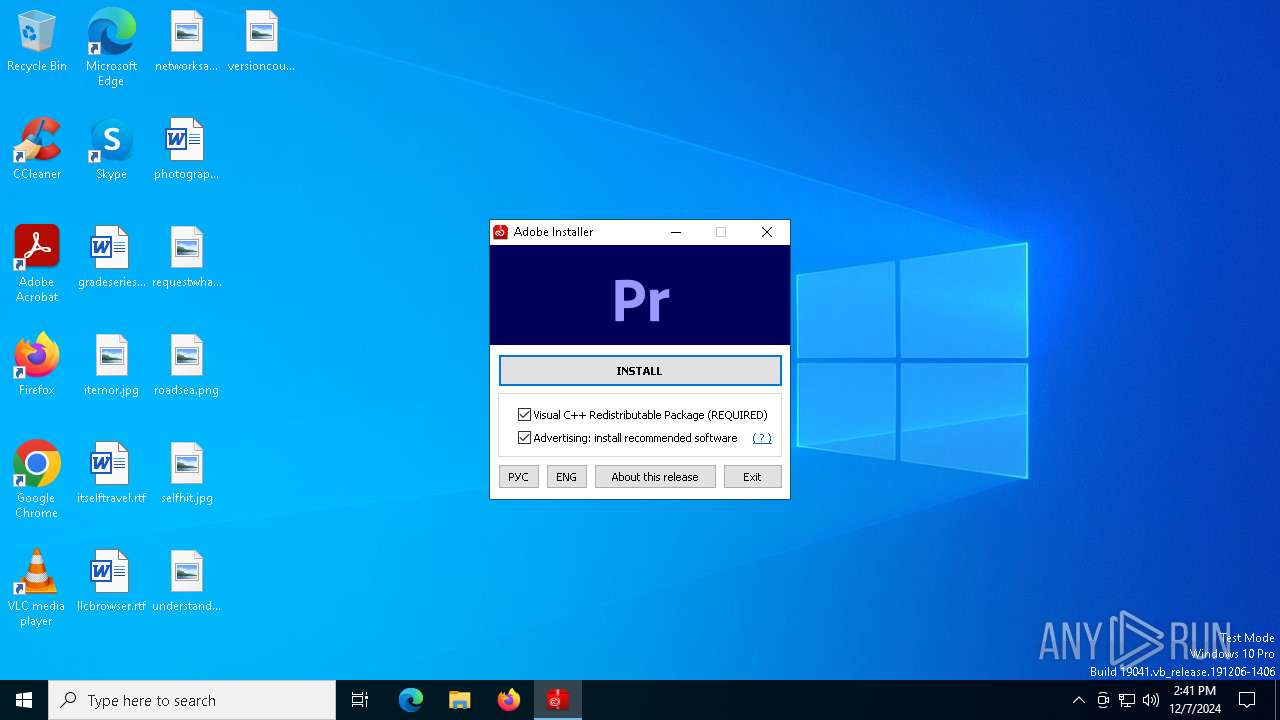
Task: Click the Exit button
Action: point(752,477)
